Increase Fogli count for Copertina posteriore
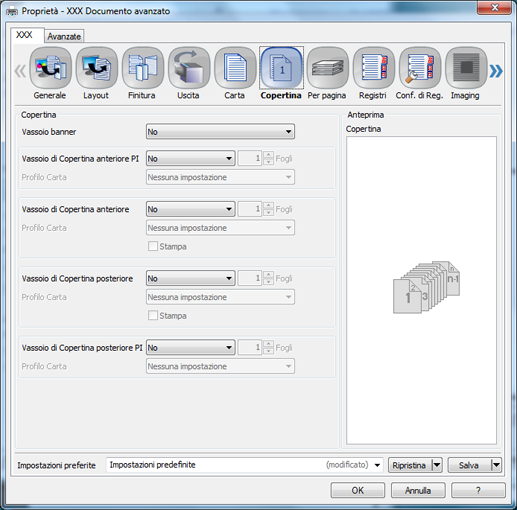This screenshot has height=510, width=517. (x=268, y=275)
